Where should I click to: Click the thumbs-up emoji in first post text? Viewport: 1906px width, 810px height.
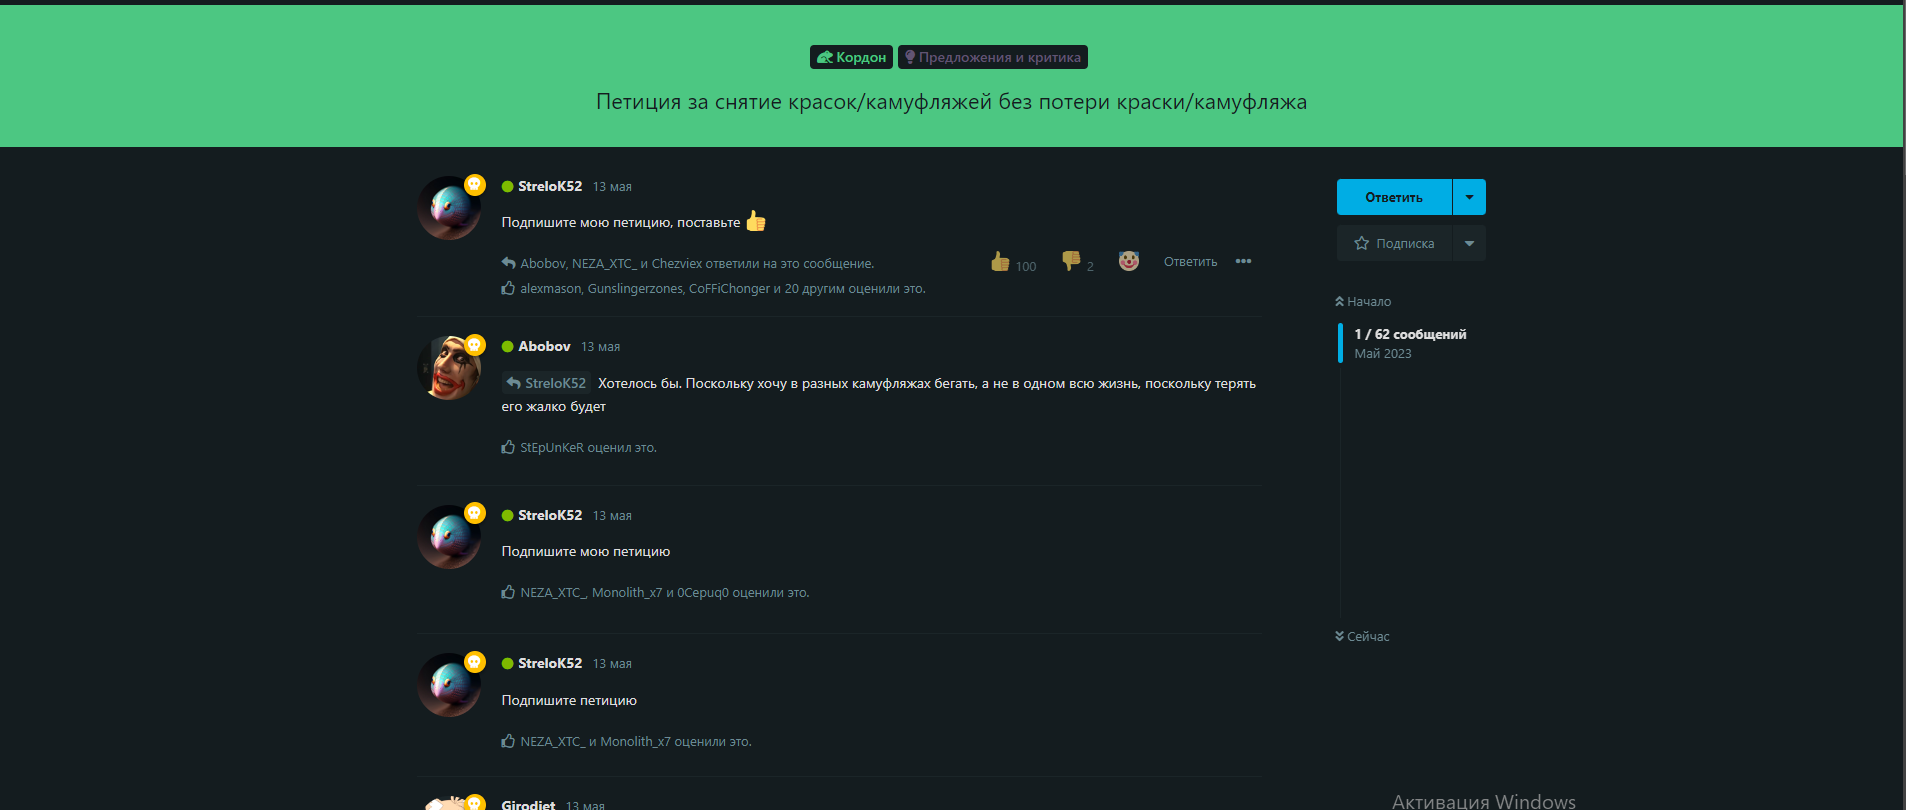[x=756, y=221]
